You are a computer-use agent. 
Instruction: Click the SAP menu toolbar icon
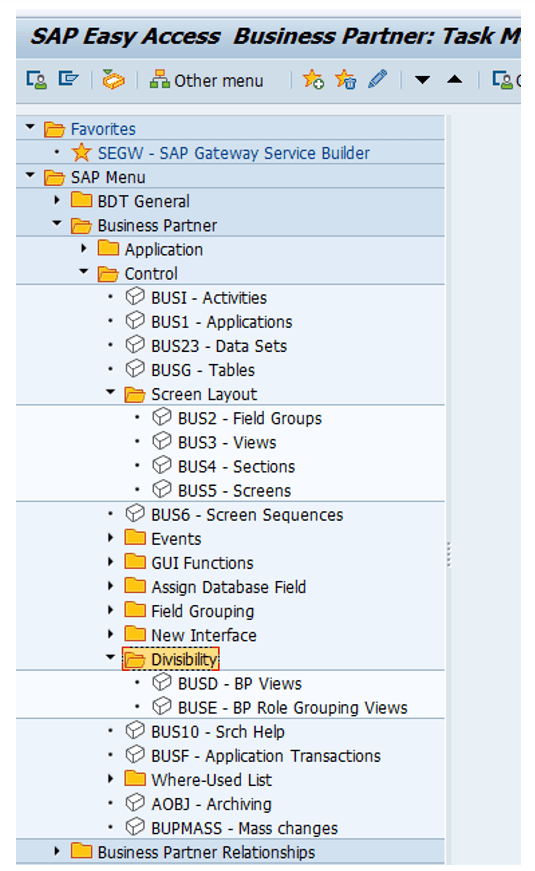(x=68, y=79)
